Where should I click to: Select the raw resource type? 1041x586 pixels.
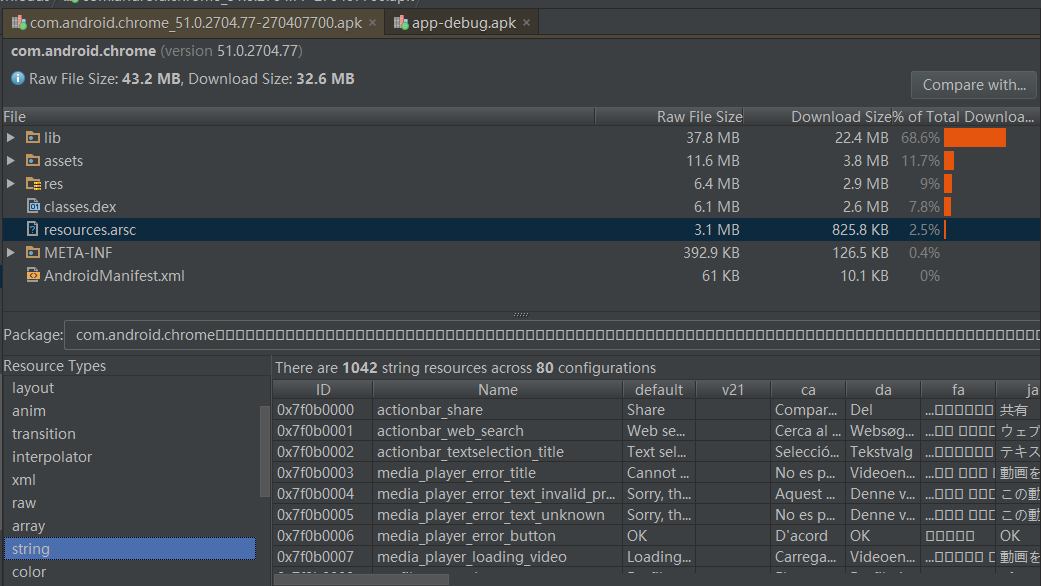pyautogui.click(x=130, y=503)
